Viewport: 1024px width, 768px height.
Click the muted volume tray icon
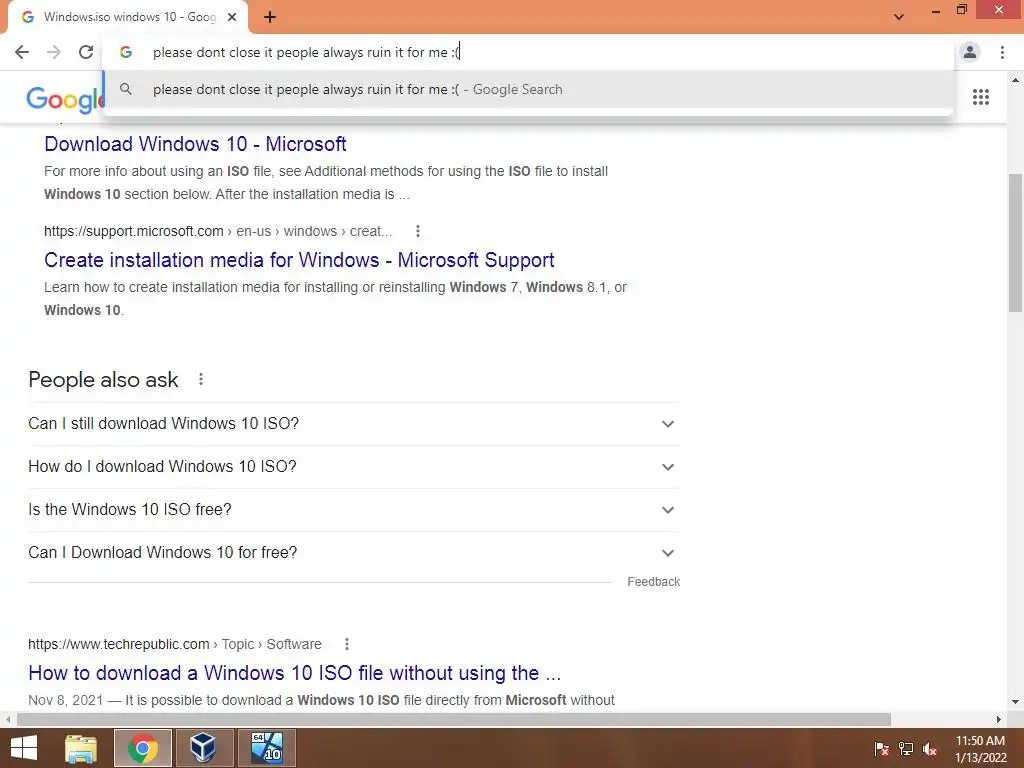pyautogui.click(x=930, y=749)
